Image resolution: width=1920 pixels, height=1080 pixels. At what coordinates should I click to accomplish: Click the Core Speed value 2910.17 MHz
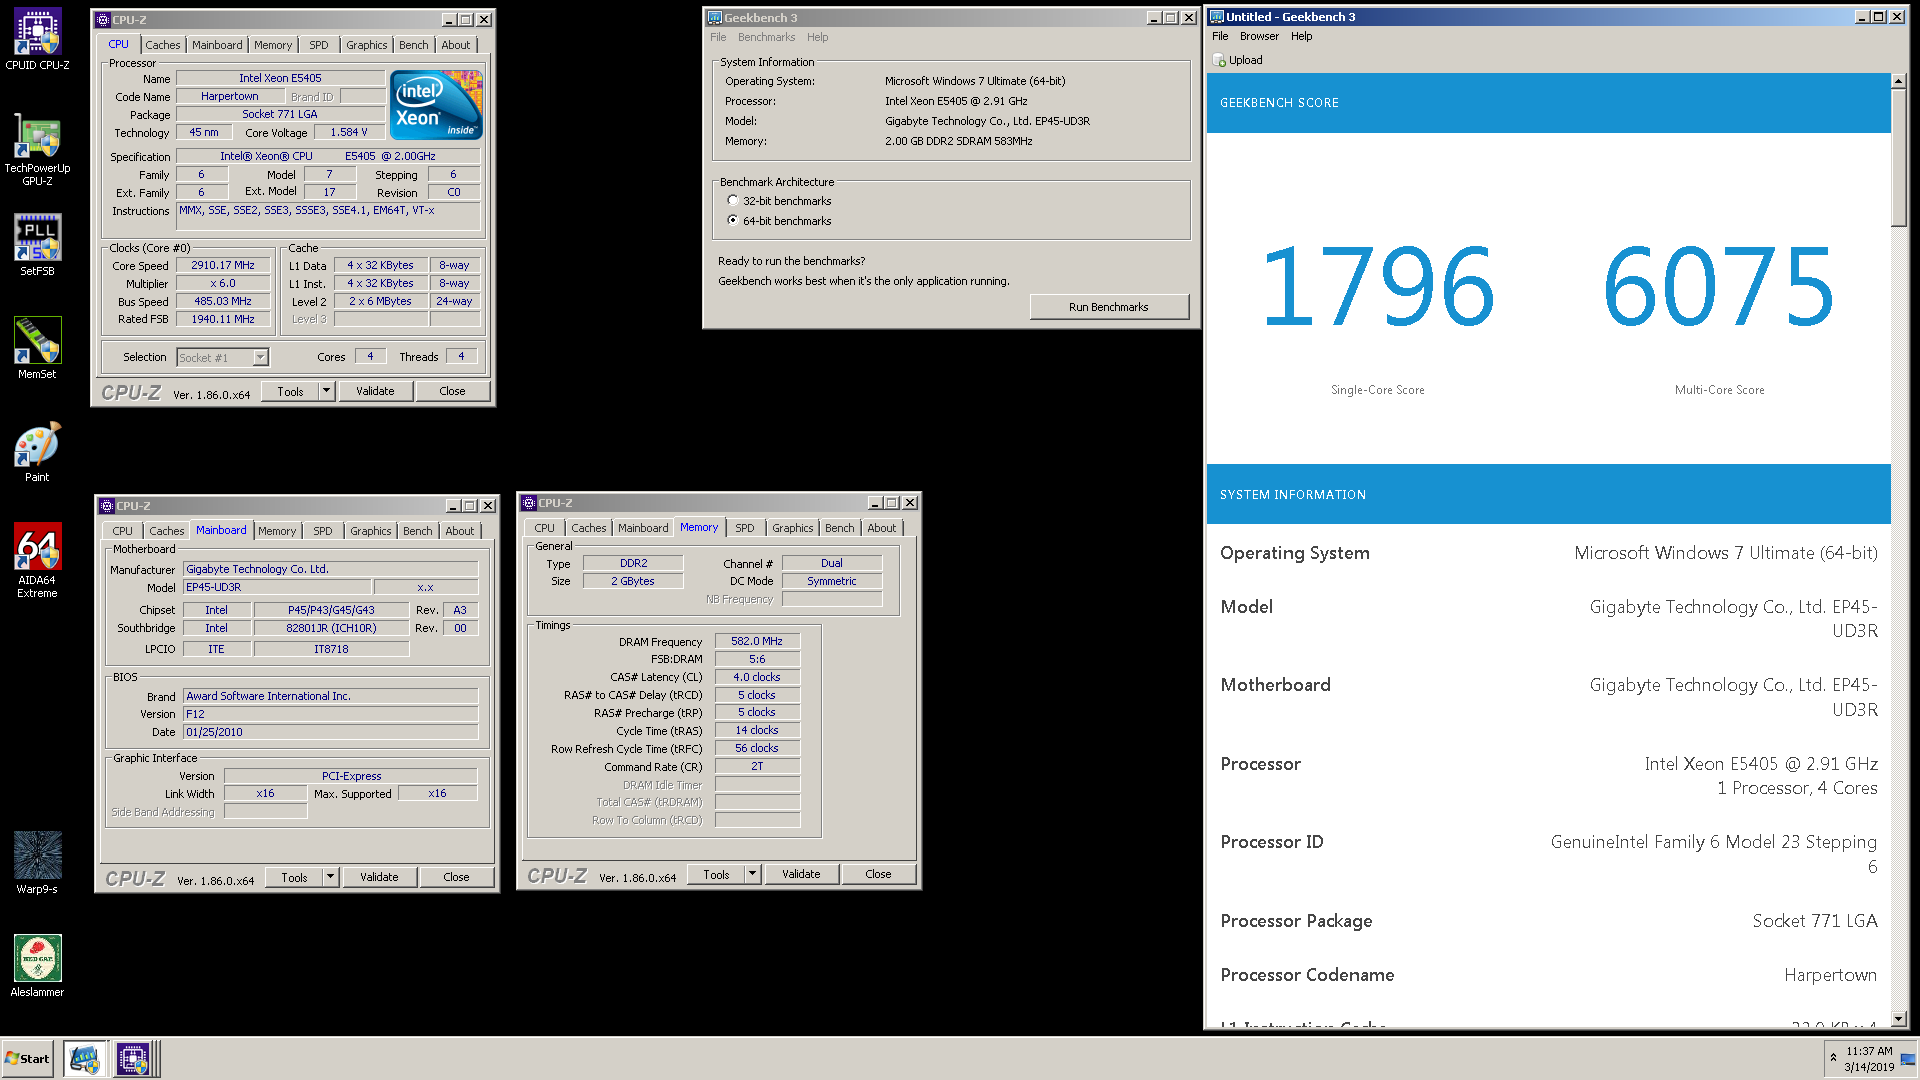(223, 265)
